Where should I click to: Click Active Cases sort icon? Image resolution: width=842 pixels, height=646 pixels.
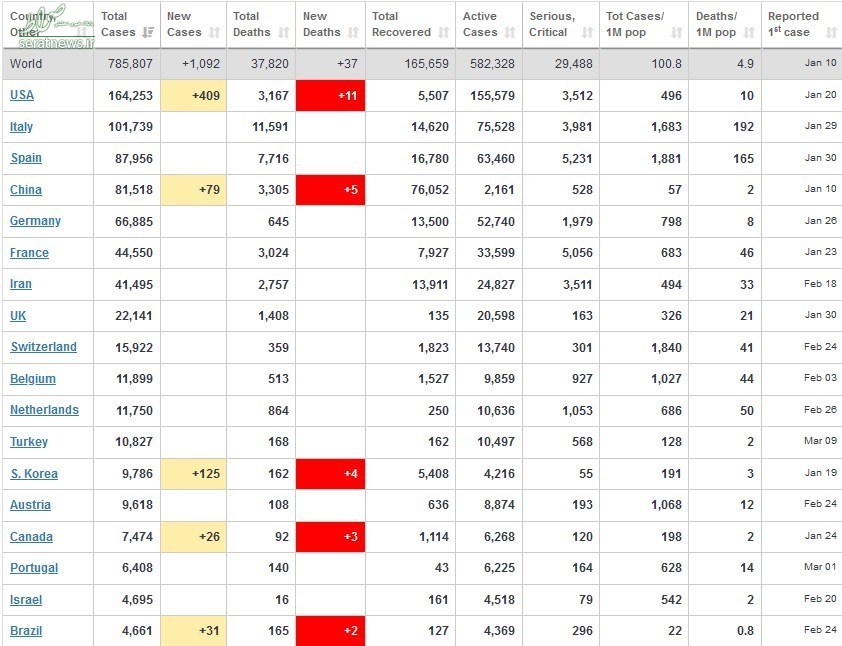(510, 33)
